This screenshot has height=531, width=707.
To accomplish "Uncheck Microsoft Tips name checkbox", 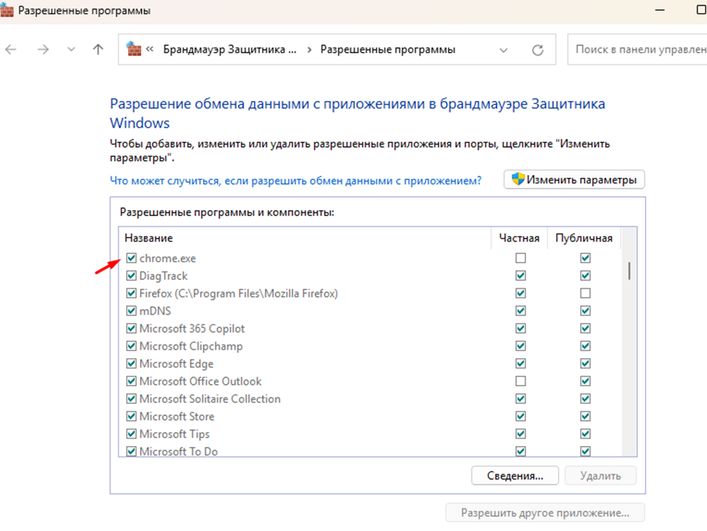I will click(x=131, y=434).
